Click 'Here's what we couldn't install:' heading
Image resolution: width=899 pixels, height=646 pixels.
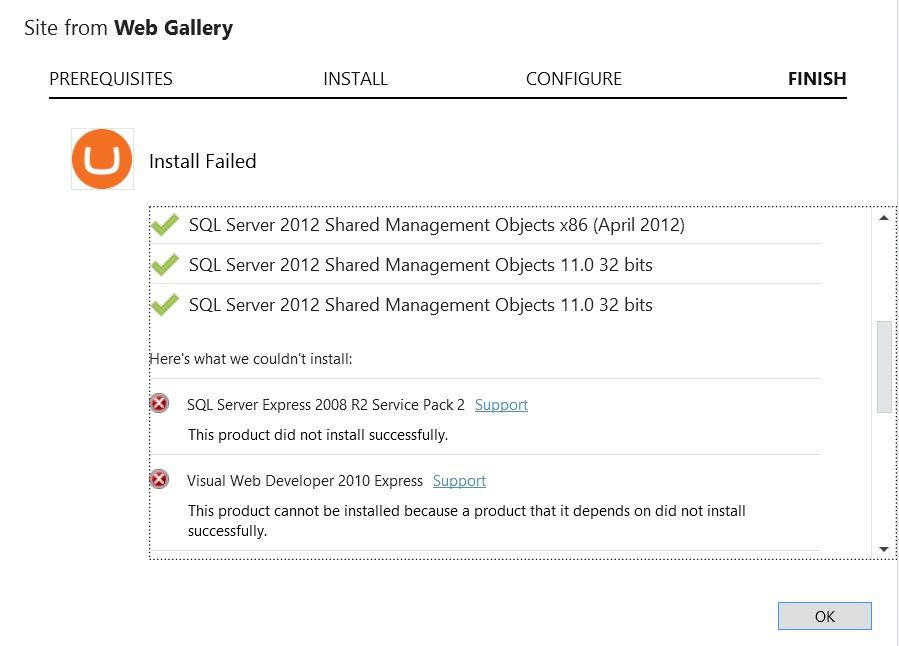point(251,359)
